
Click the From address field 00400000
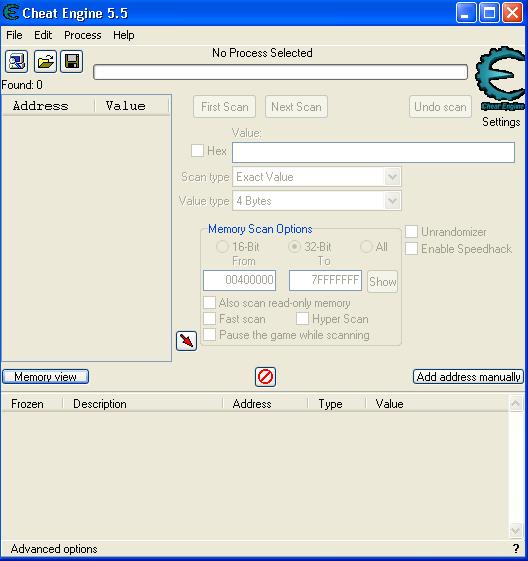239,280
